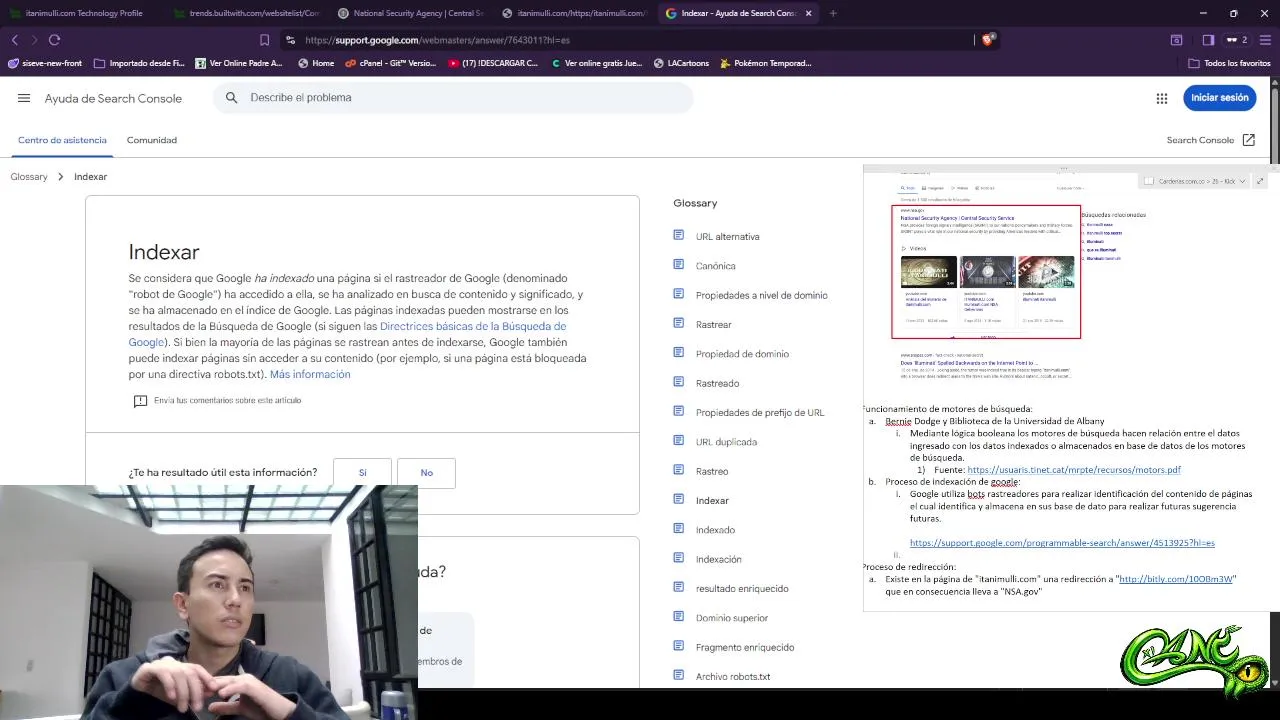The width and height of the screenshot is (1280, 720).
Task: Open the Google apps grid
Action: 1162,98
